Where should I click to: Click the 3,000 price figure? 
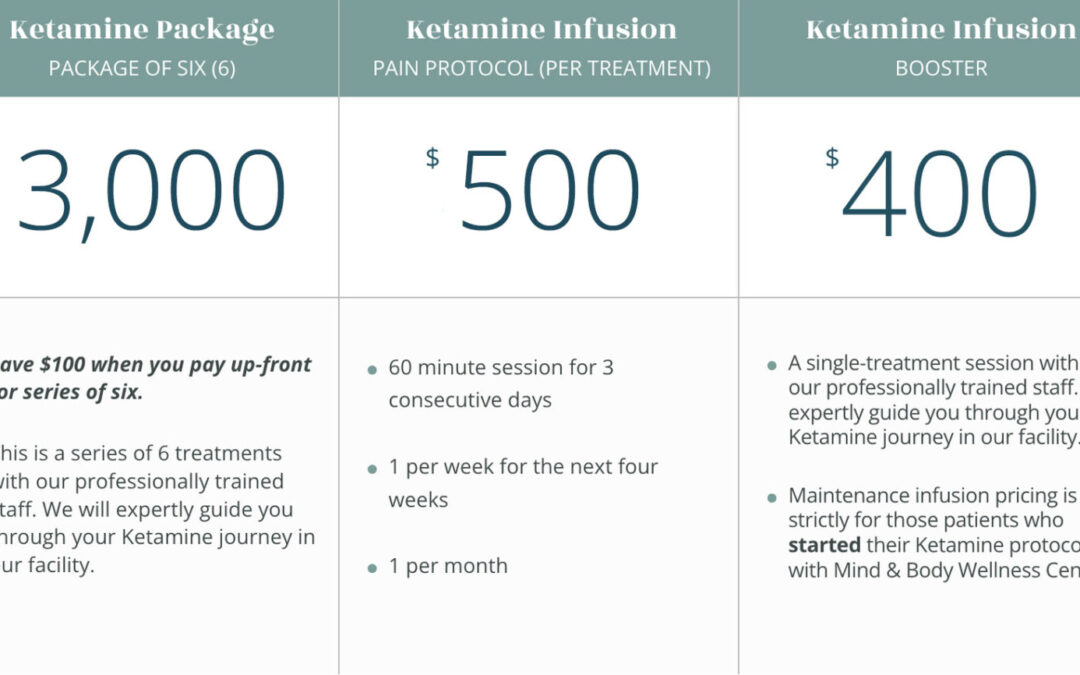point(150,193)
